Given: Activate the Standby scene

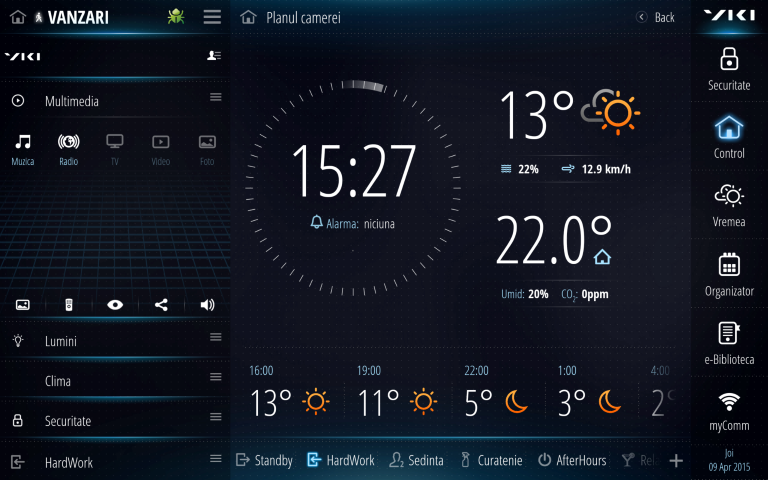Looking at the screenshot, I should coord(264,460).
